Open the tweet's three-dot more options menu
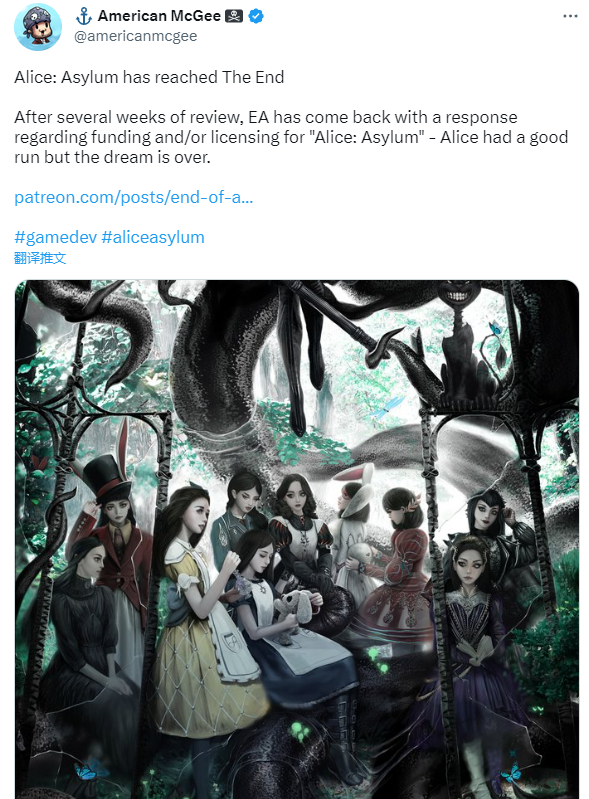The width and height of the screenshot is (589, 799). (x=570, y=16)
